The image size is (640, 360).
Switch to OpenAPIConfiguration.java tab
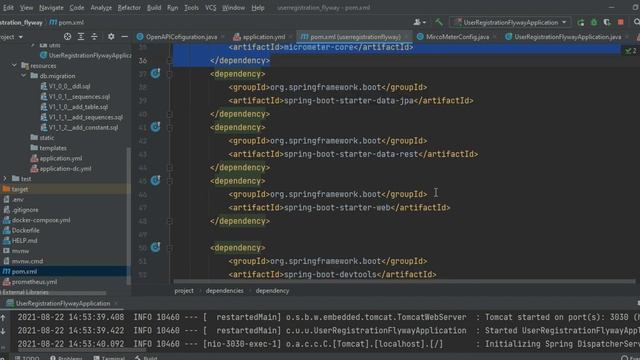(181, 37)
